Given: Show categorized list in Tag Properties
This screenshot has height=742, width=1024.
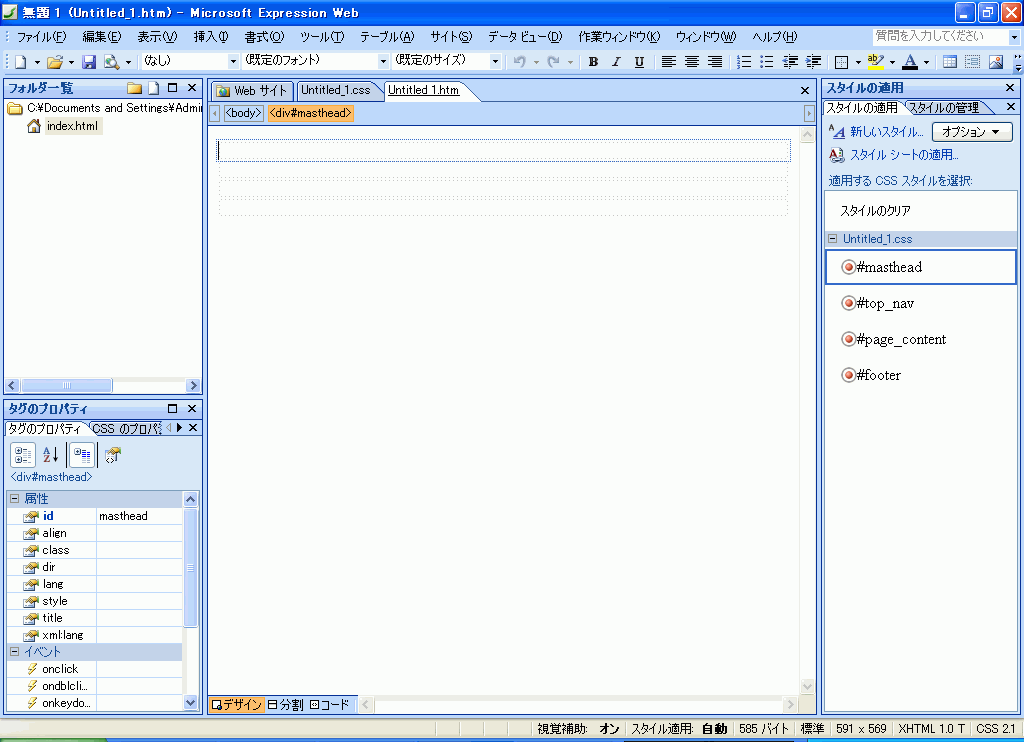Looking at the screenshot, I should click(x=23, y=455).
